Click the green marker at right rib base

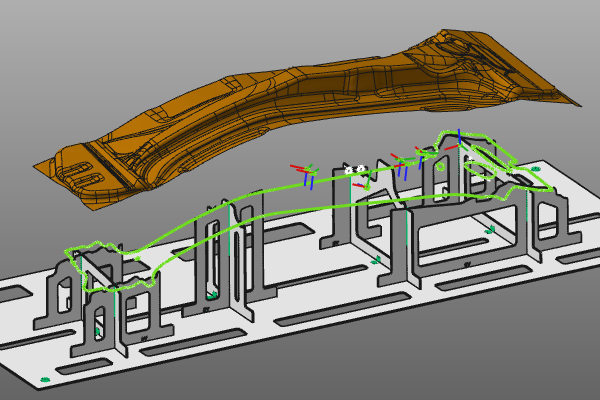(490, 231)
